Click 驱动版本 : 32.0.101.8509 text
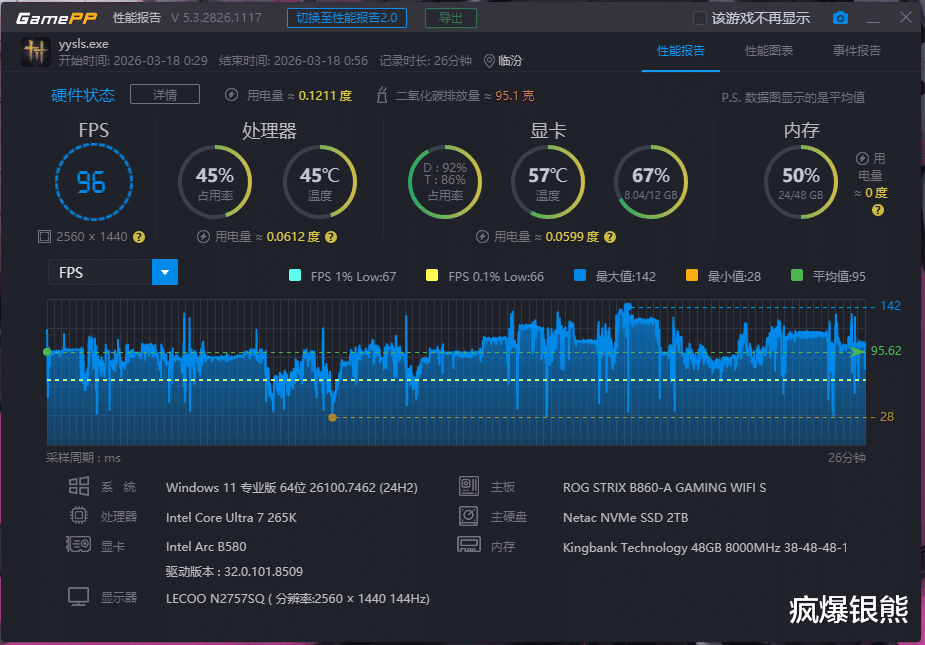Image resolution: width=925 pixels, height=645 pixels. click(234, 572)
